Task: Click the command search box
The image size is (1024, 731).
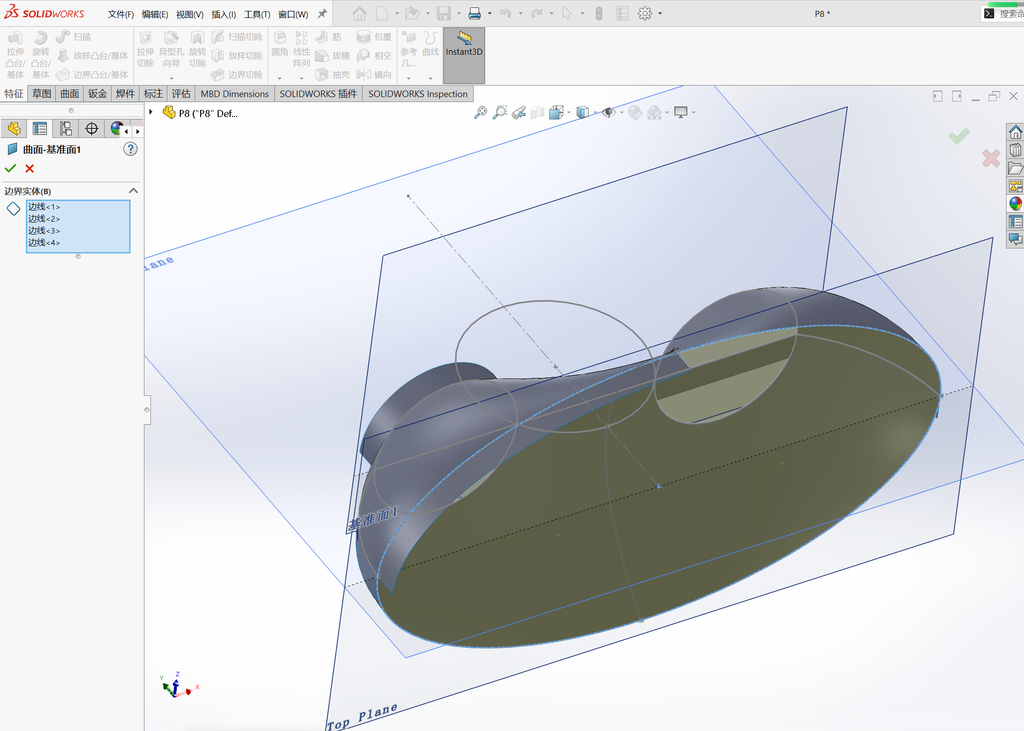Action: pyautogui.click(x=1003, y=14)
